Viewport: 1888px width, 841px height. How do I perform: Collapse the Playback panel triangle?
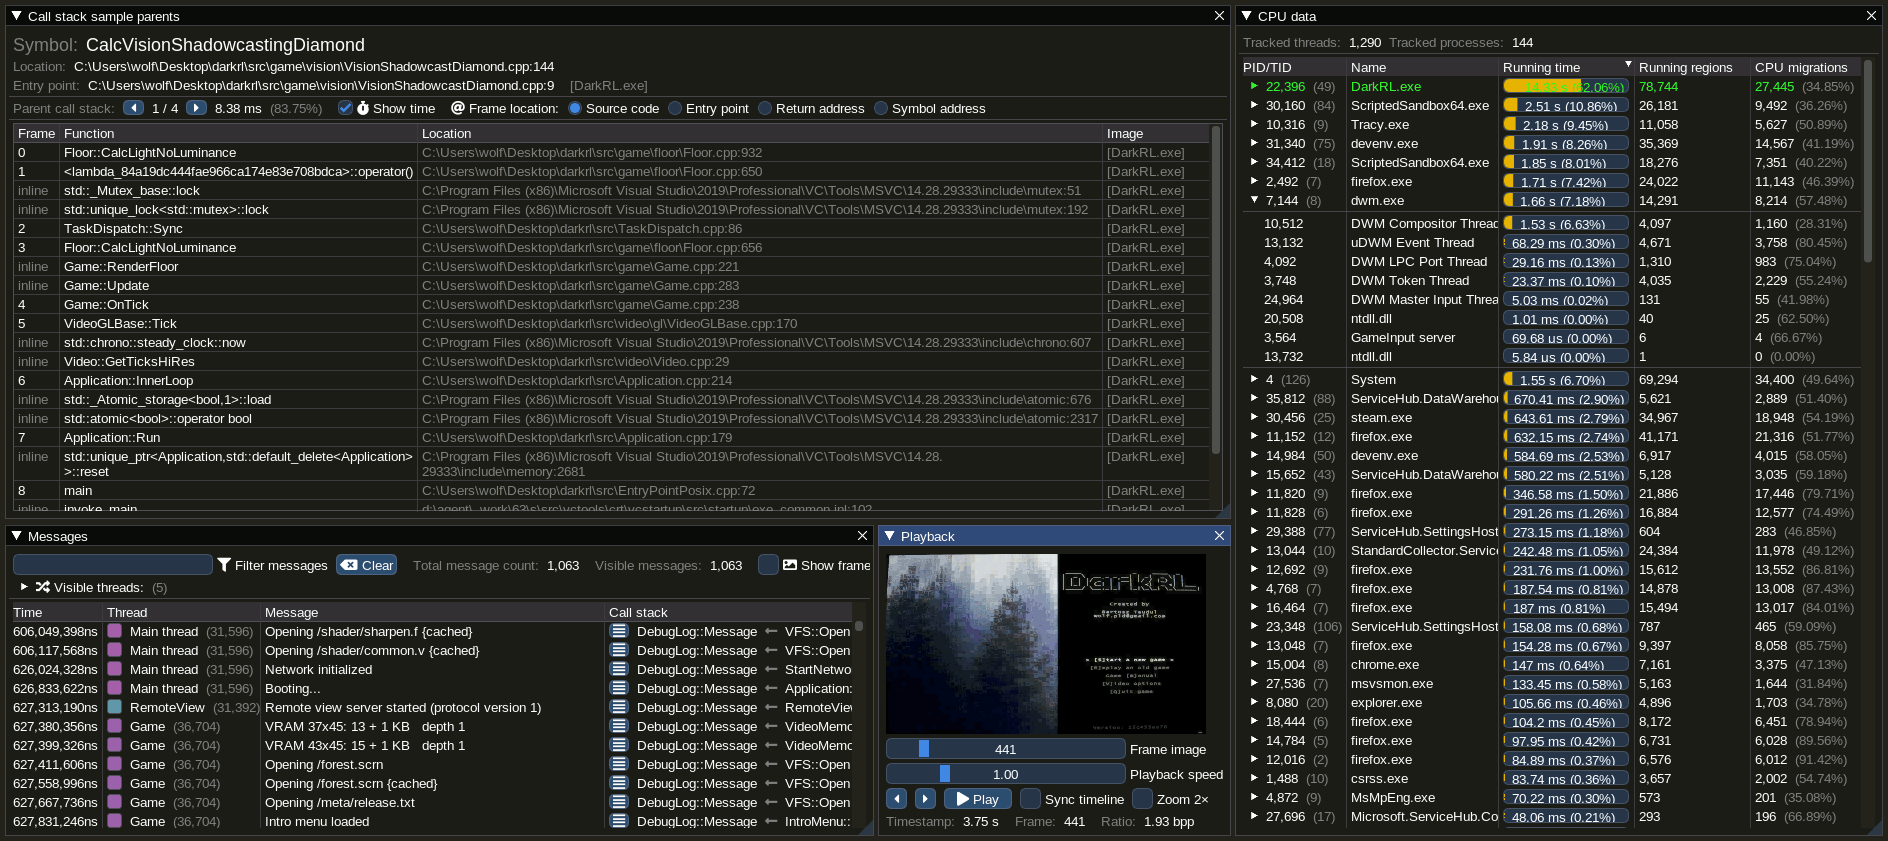890,536
